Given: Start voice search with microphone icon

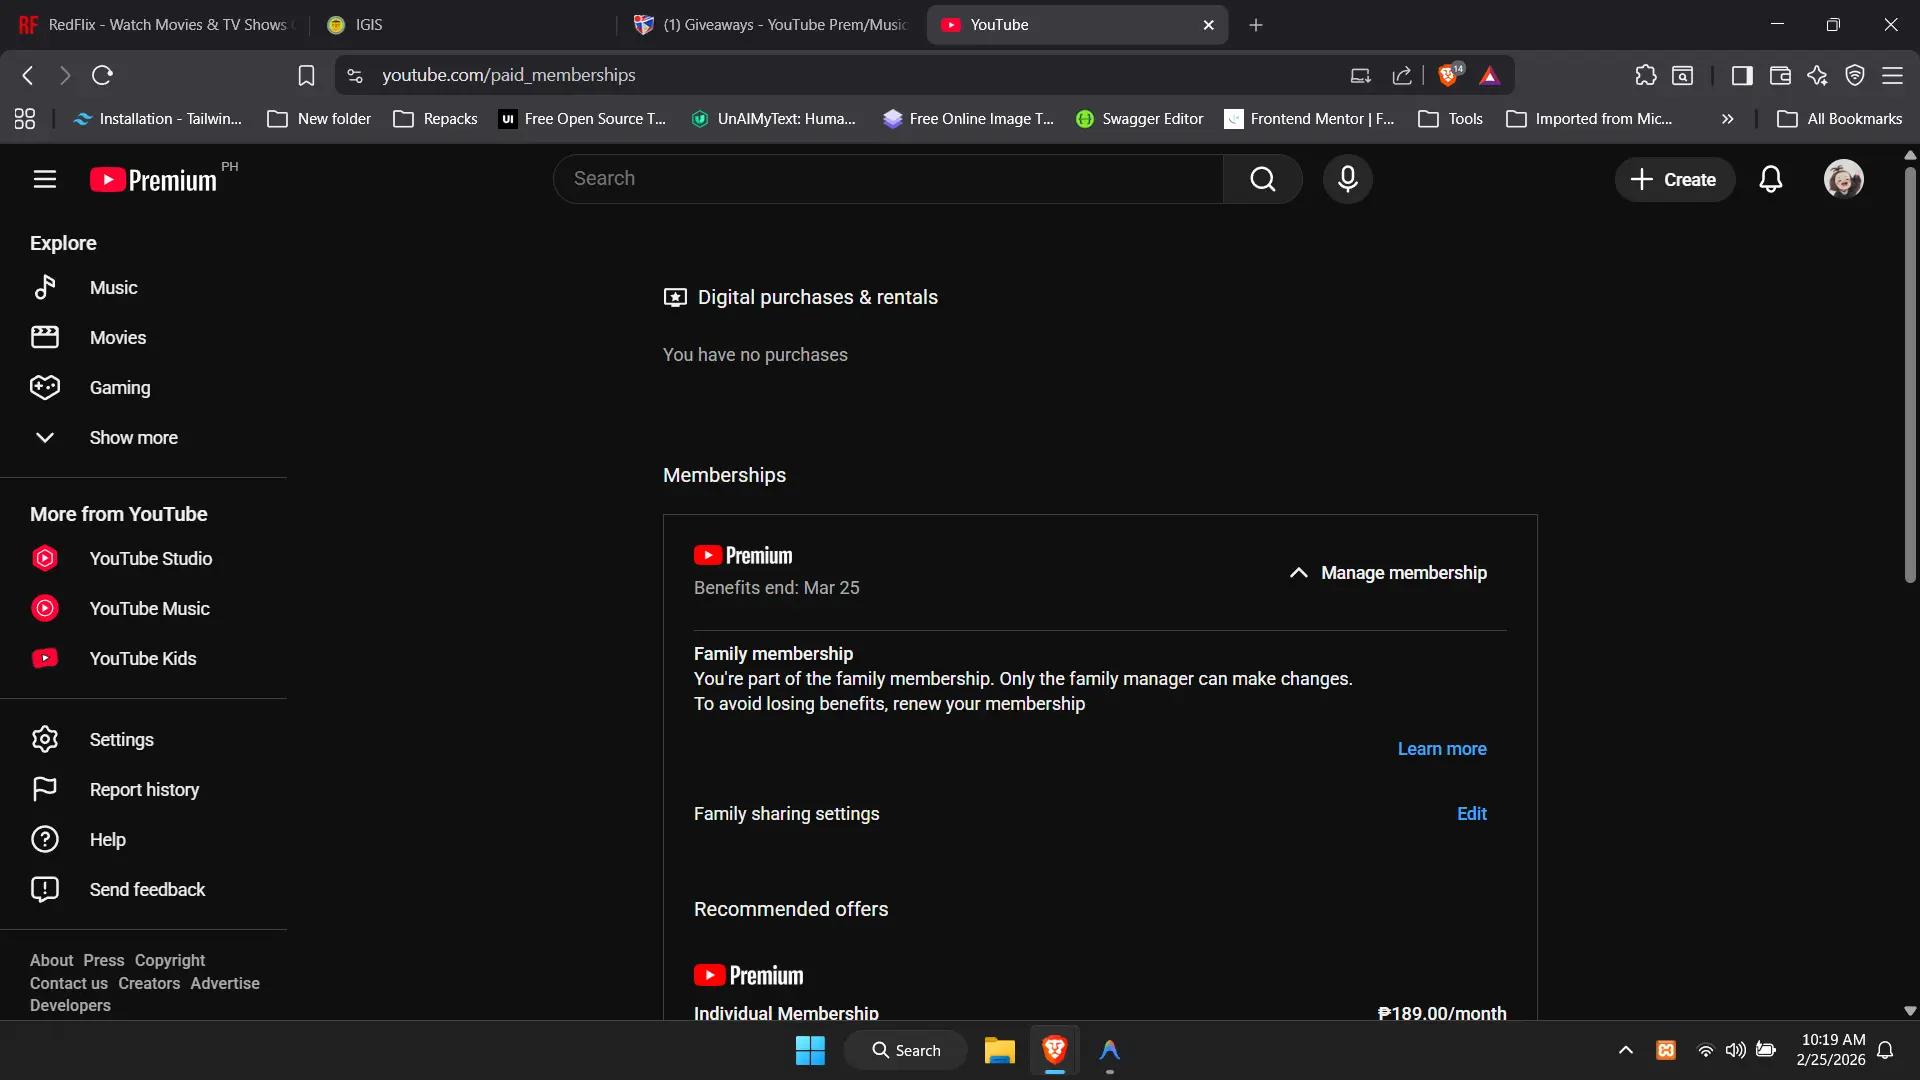Looking at the screenshot, I should (1348, 179).
